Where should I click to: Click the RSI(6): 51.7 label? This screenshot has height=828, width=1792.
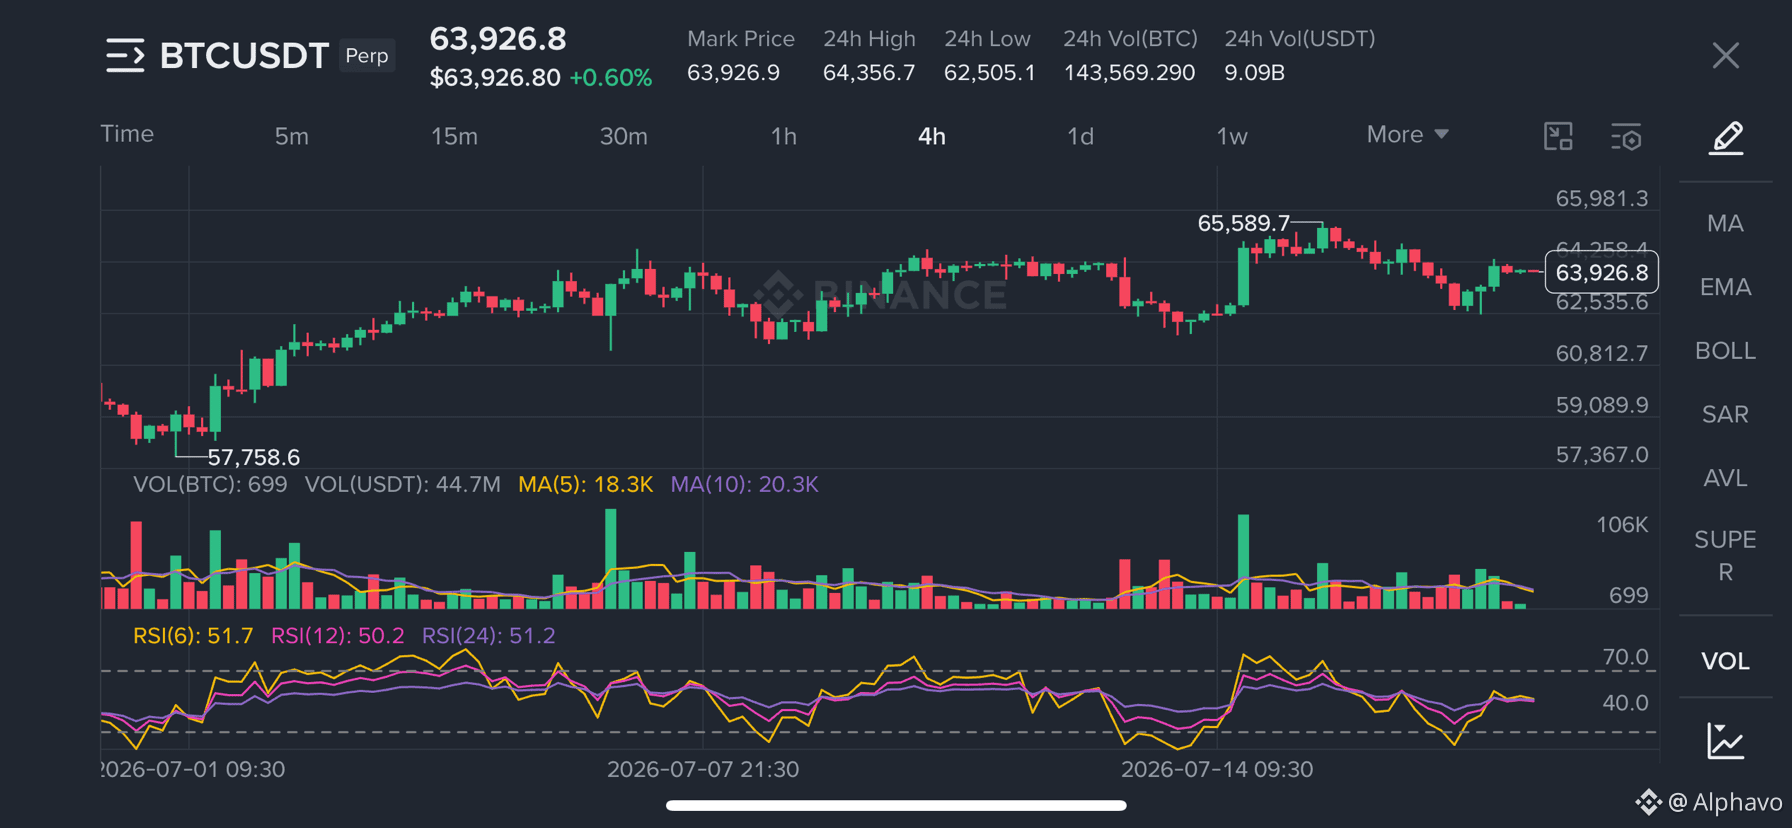pyautogui.click(x=193, y=636)
